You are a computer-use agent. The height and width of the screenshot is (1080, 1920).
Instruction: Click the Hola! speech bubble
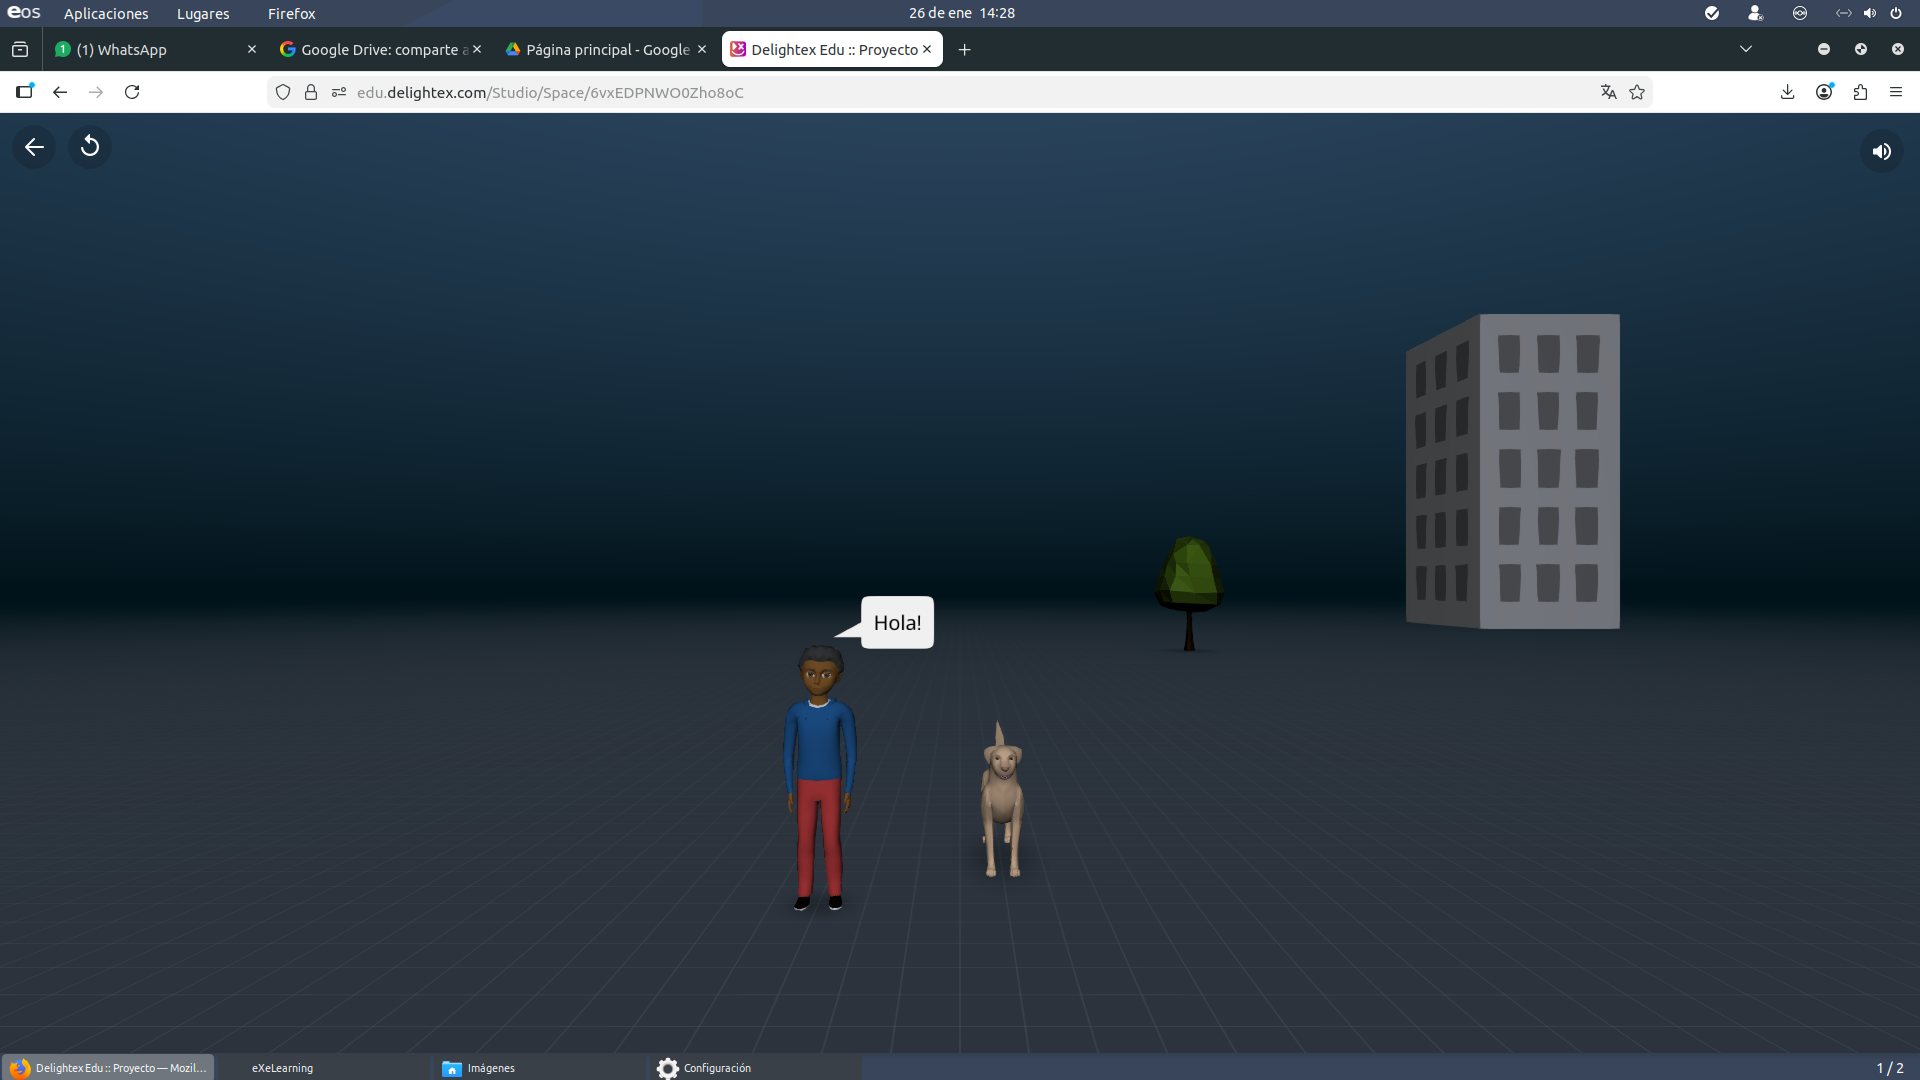point(897,623)
